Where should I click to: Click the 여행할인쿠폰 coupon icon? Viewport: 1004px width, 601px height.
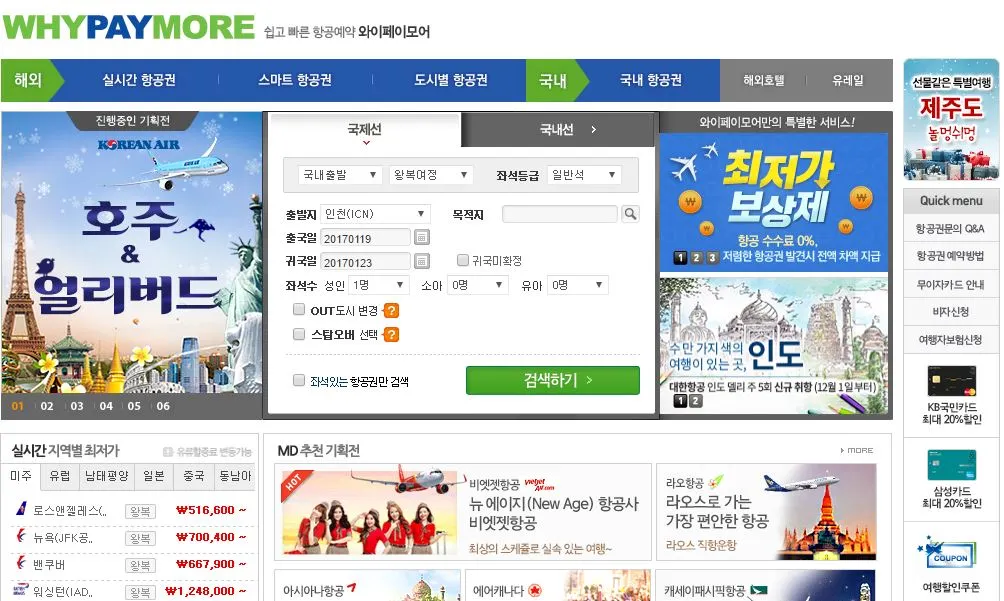coord(951,554)
